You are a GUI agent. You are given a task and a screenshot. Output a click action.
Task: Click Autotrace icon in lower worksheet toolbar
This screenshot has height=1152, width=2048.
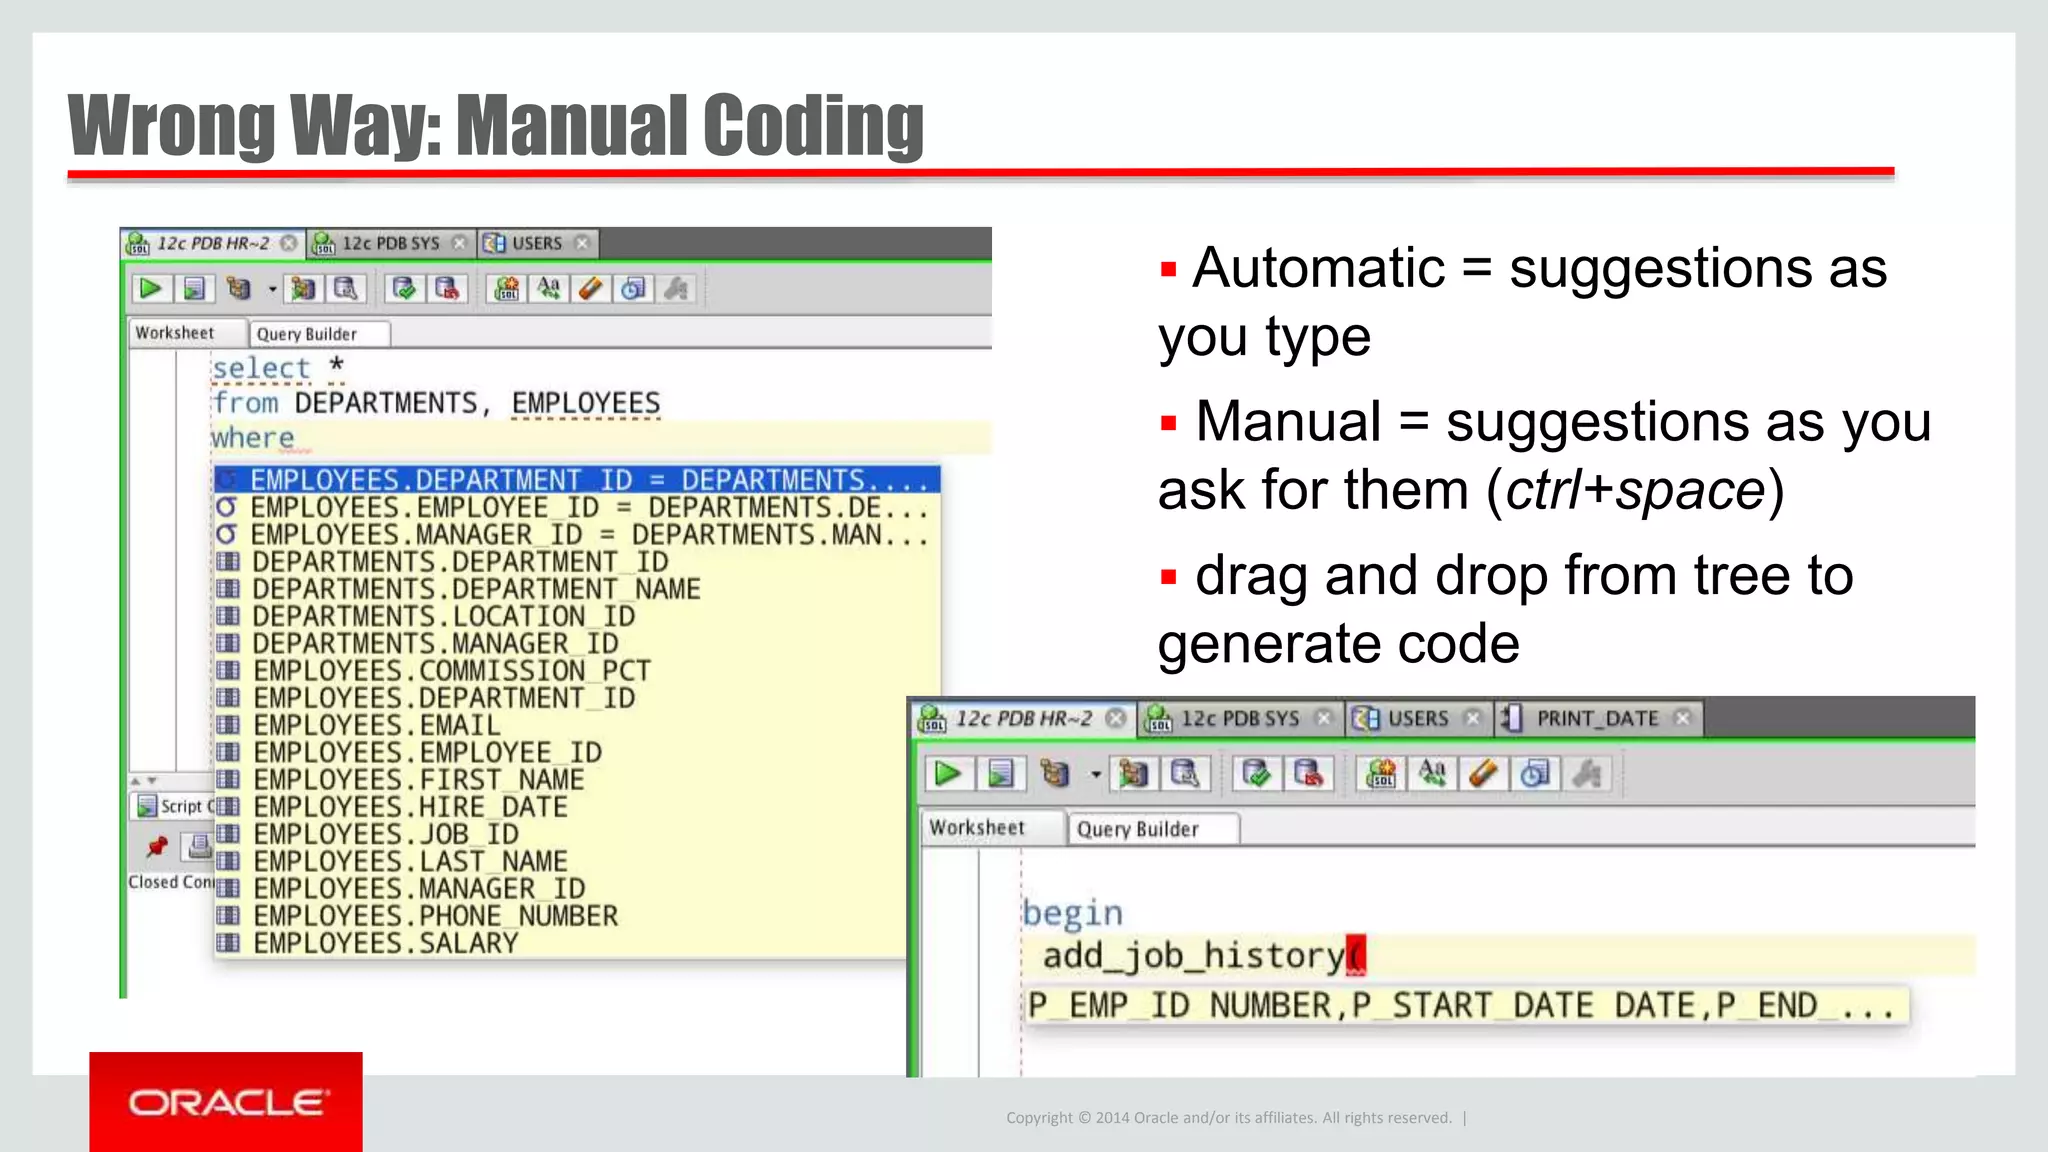point(1133,774)
